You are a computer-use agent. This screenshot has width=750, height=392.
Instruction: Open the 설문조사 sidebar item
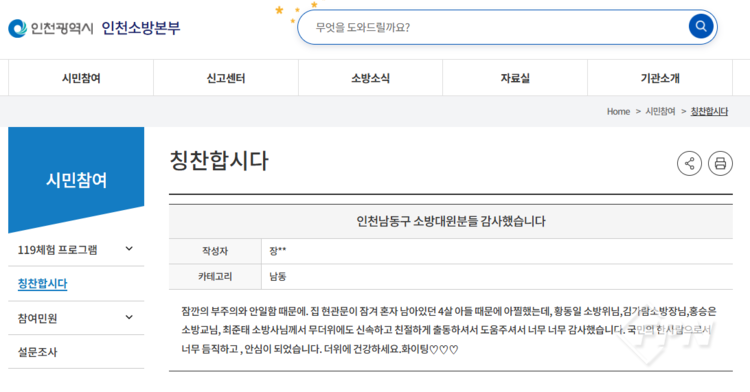[x=37, y=352]
